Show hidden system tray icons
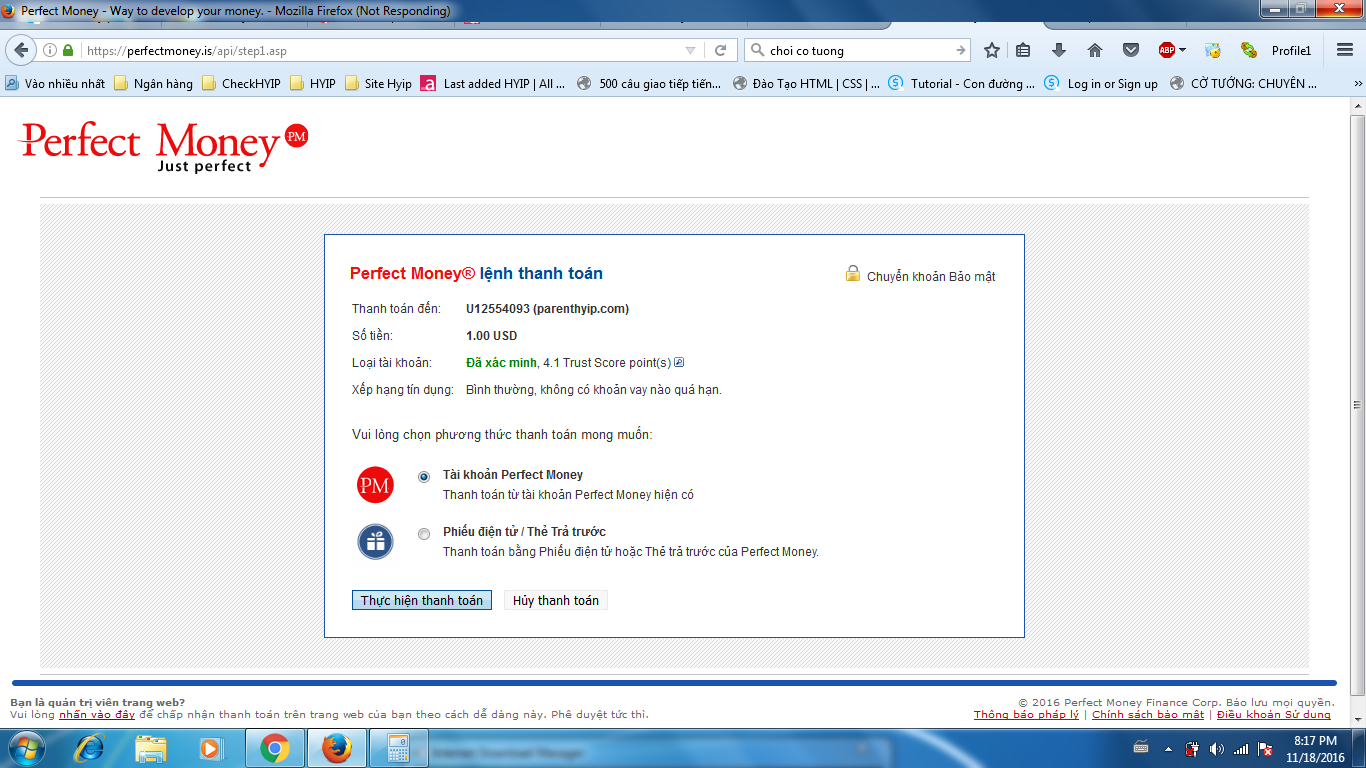Screen dimensions: 1366x768 coord(1167,749)
